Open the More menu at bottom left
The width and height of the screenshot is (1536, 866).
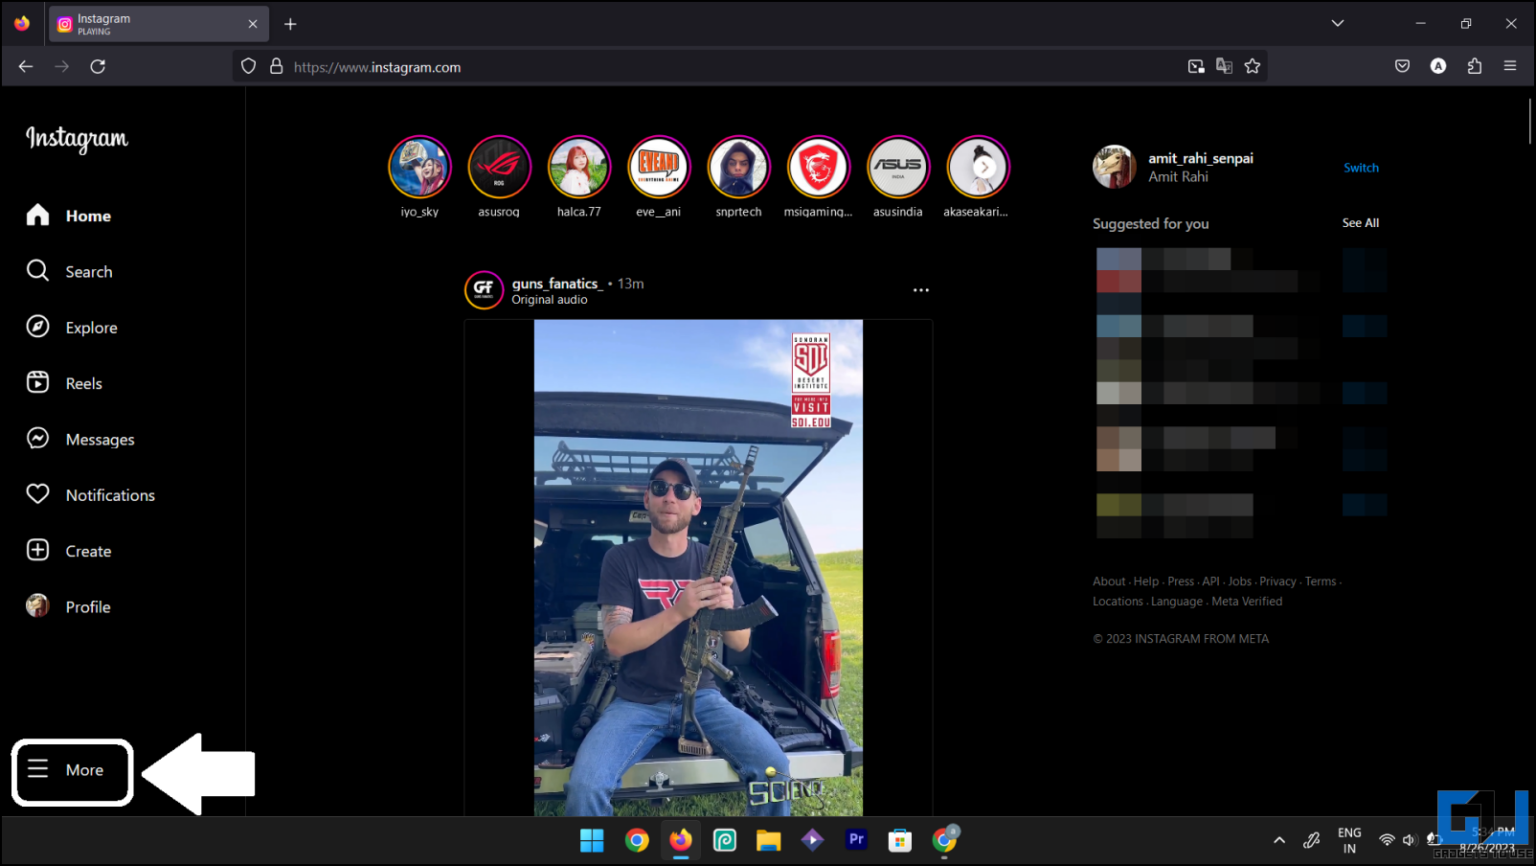71,771
